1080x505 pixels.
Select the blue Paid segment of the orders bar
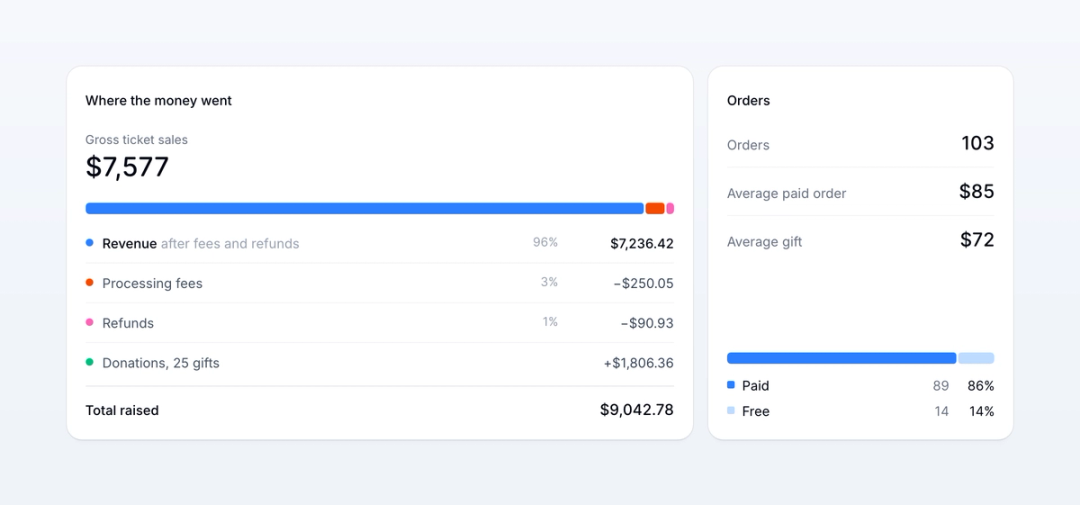(x=842, y=358)
